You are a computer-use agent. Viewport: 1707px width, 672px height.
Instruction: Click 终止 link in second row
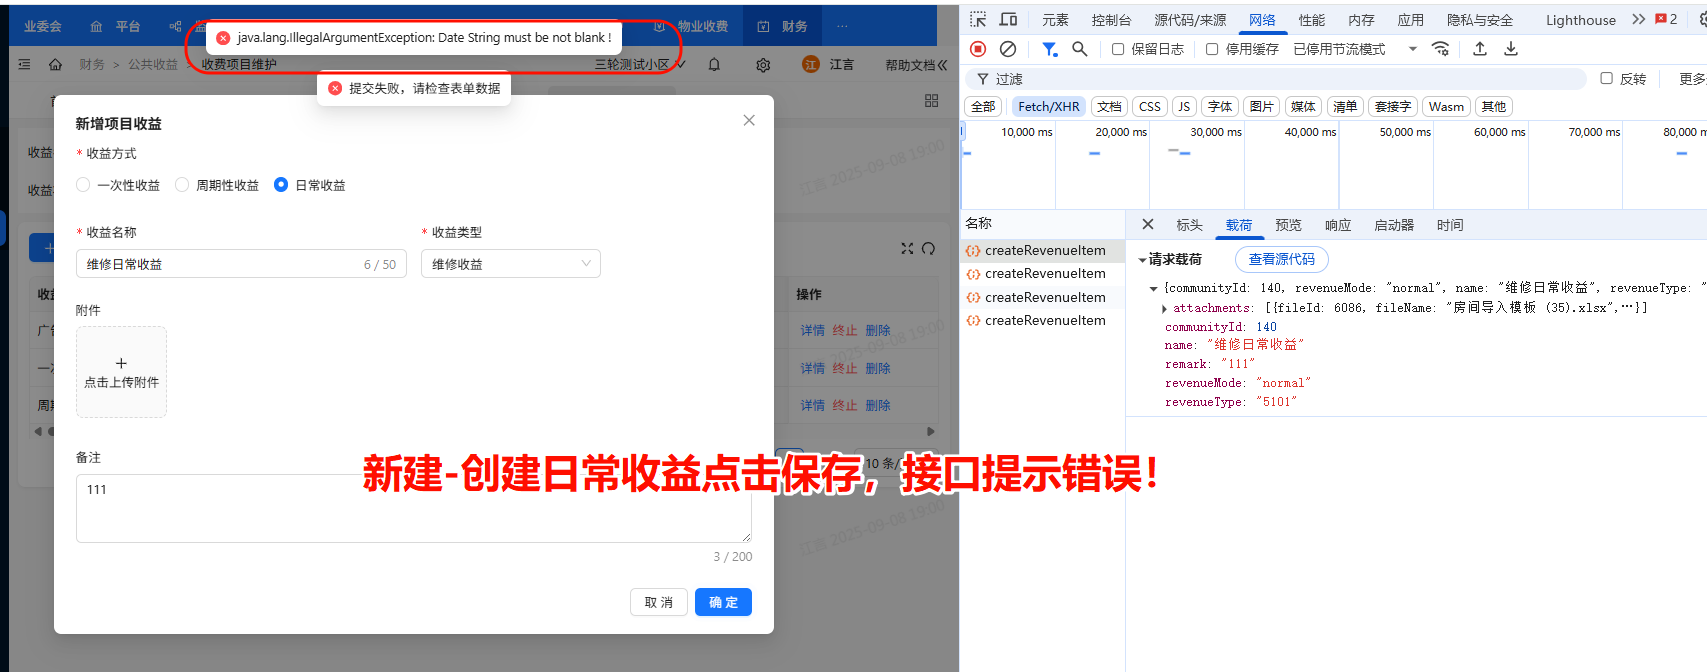click(845, 368)
